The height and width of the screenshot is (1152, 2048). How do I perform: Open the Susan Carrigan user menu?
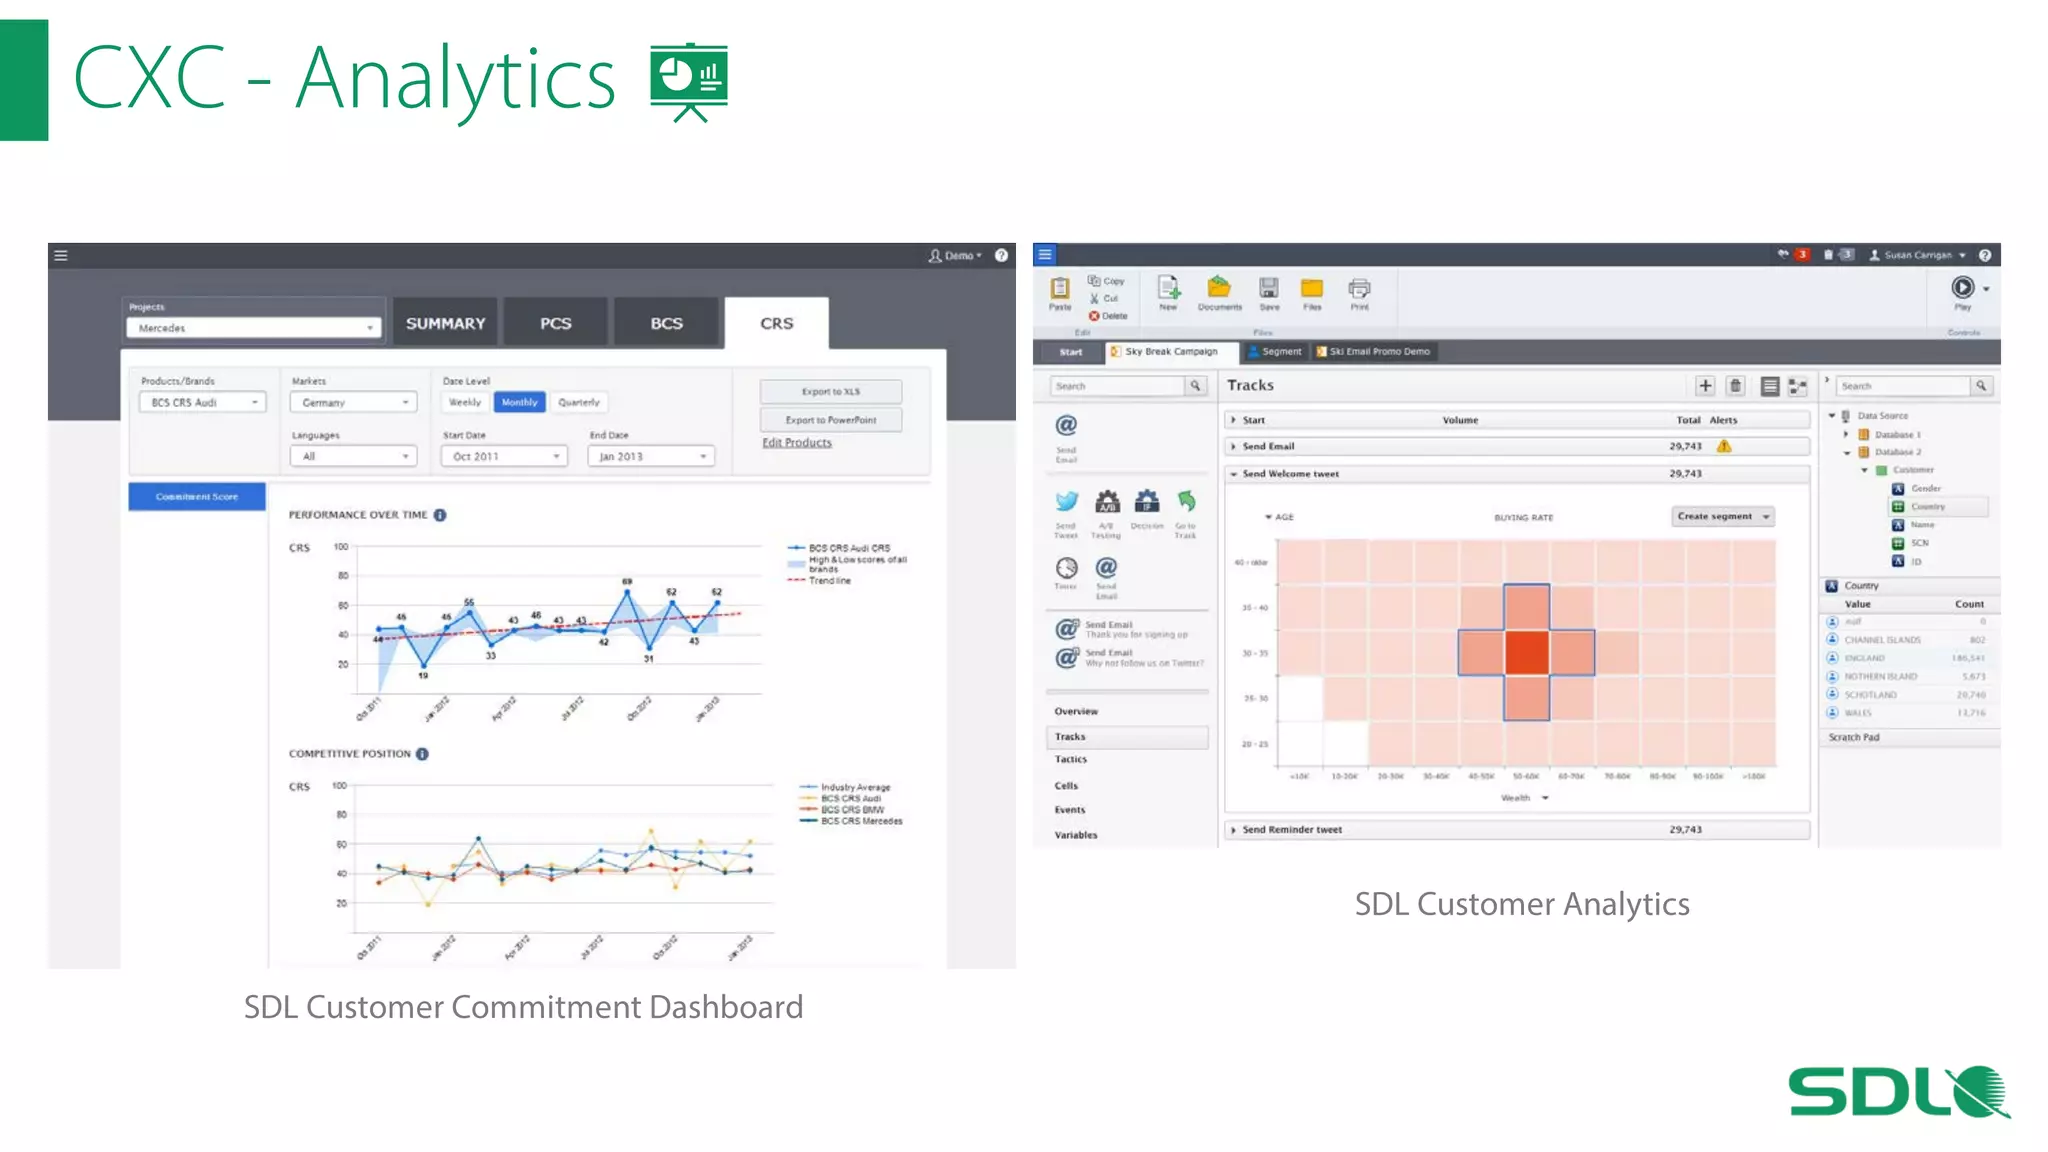pyautogui.click(x=1918, y=255)
